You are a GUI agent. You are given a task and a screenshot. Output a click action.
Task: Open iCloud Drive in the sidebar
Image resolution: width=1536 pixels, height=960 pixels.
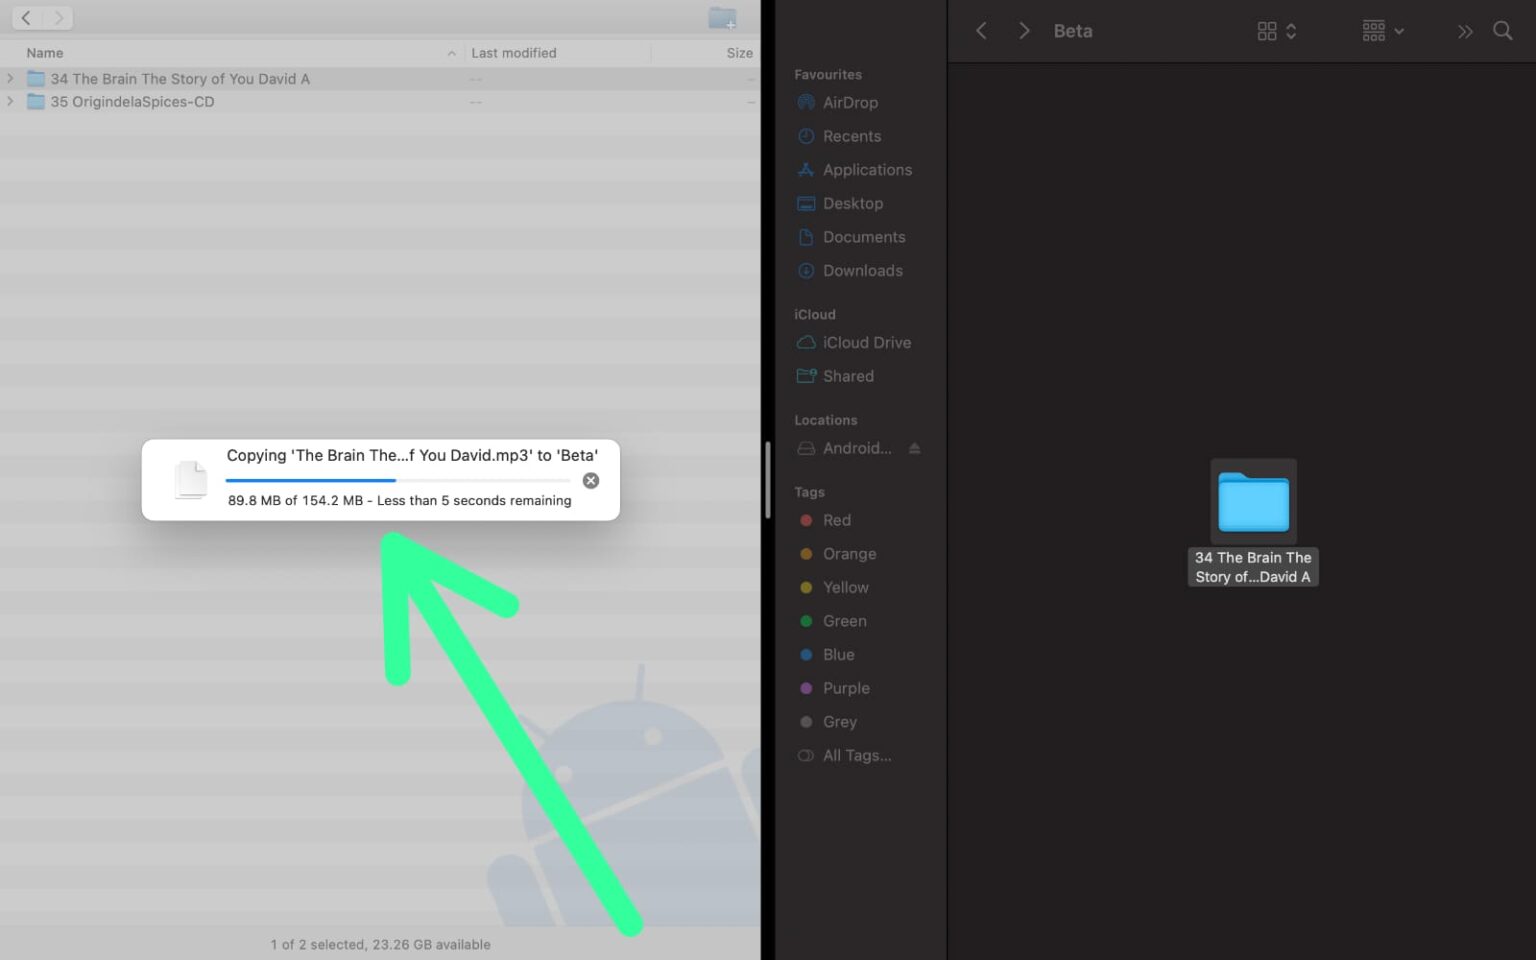pos(867,342)
